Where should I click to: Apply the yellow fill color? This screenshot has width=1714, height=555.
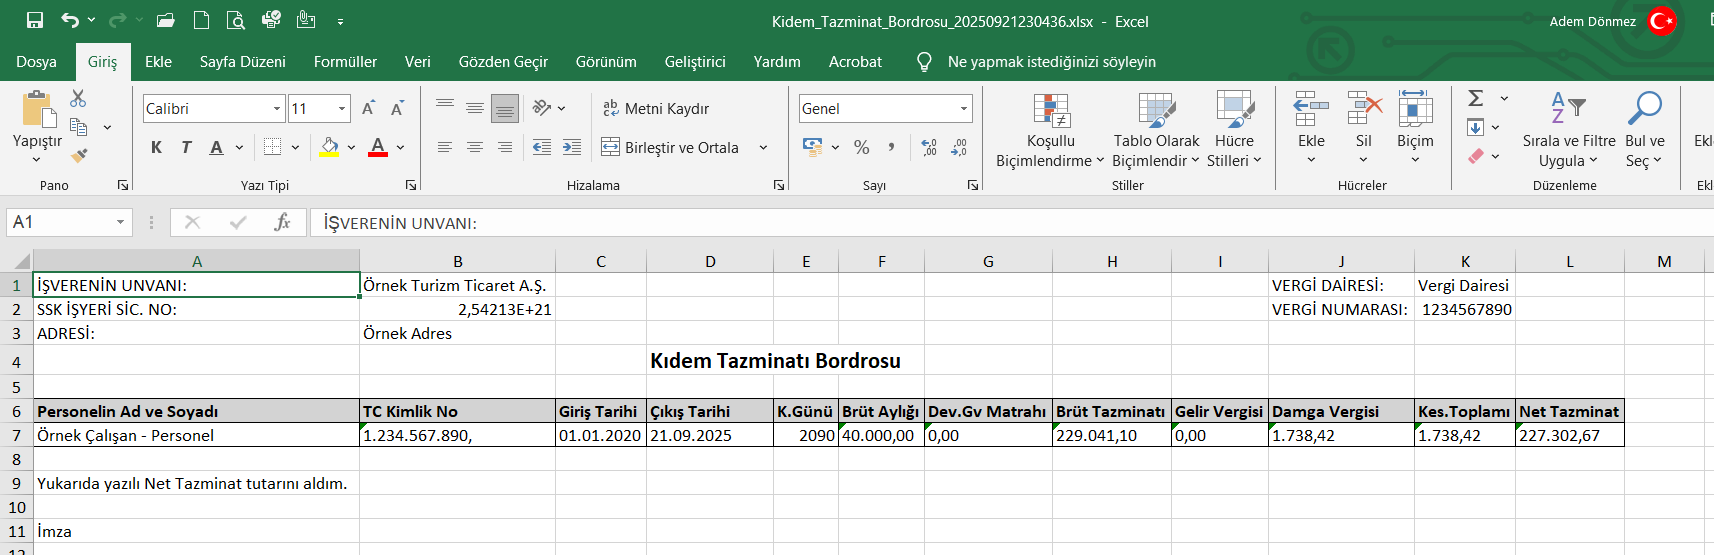pos(330,148)
